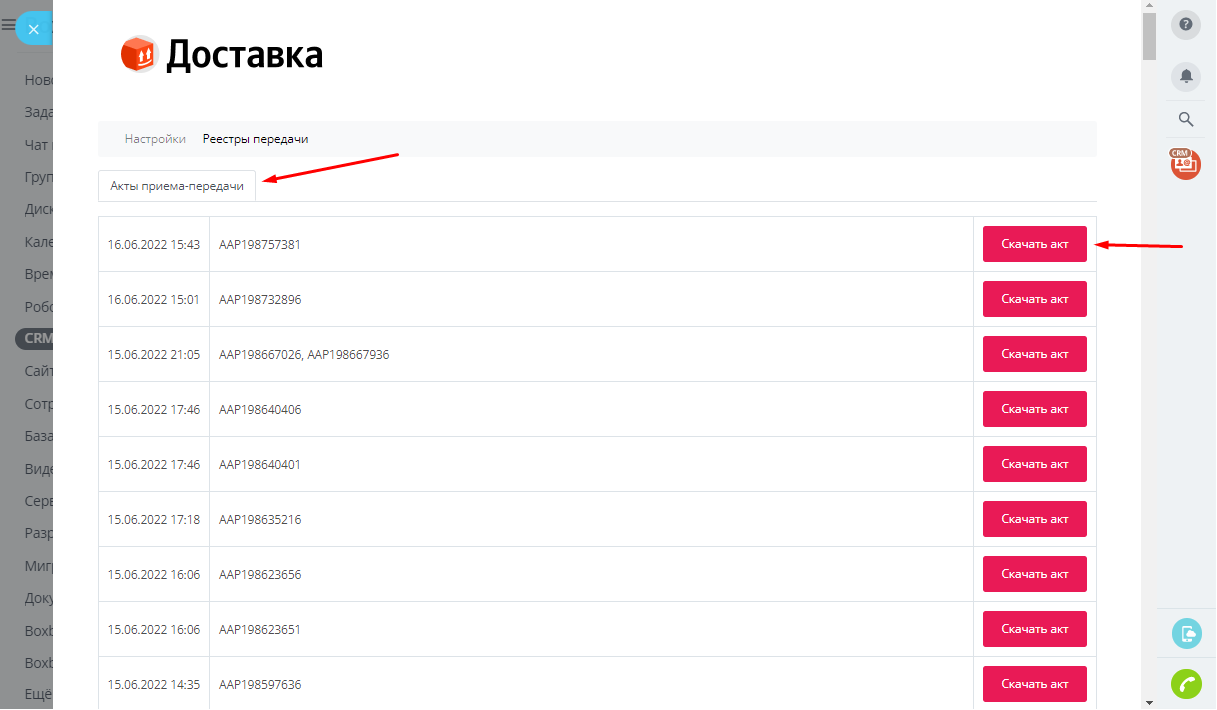
Task: Click Скачать акт for AAP198640406 row
Action: click(x=1035, y=409)
